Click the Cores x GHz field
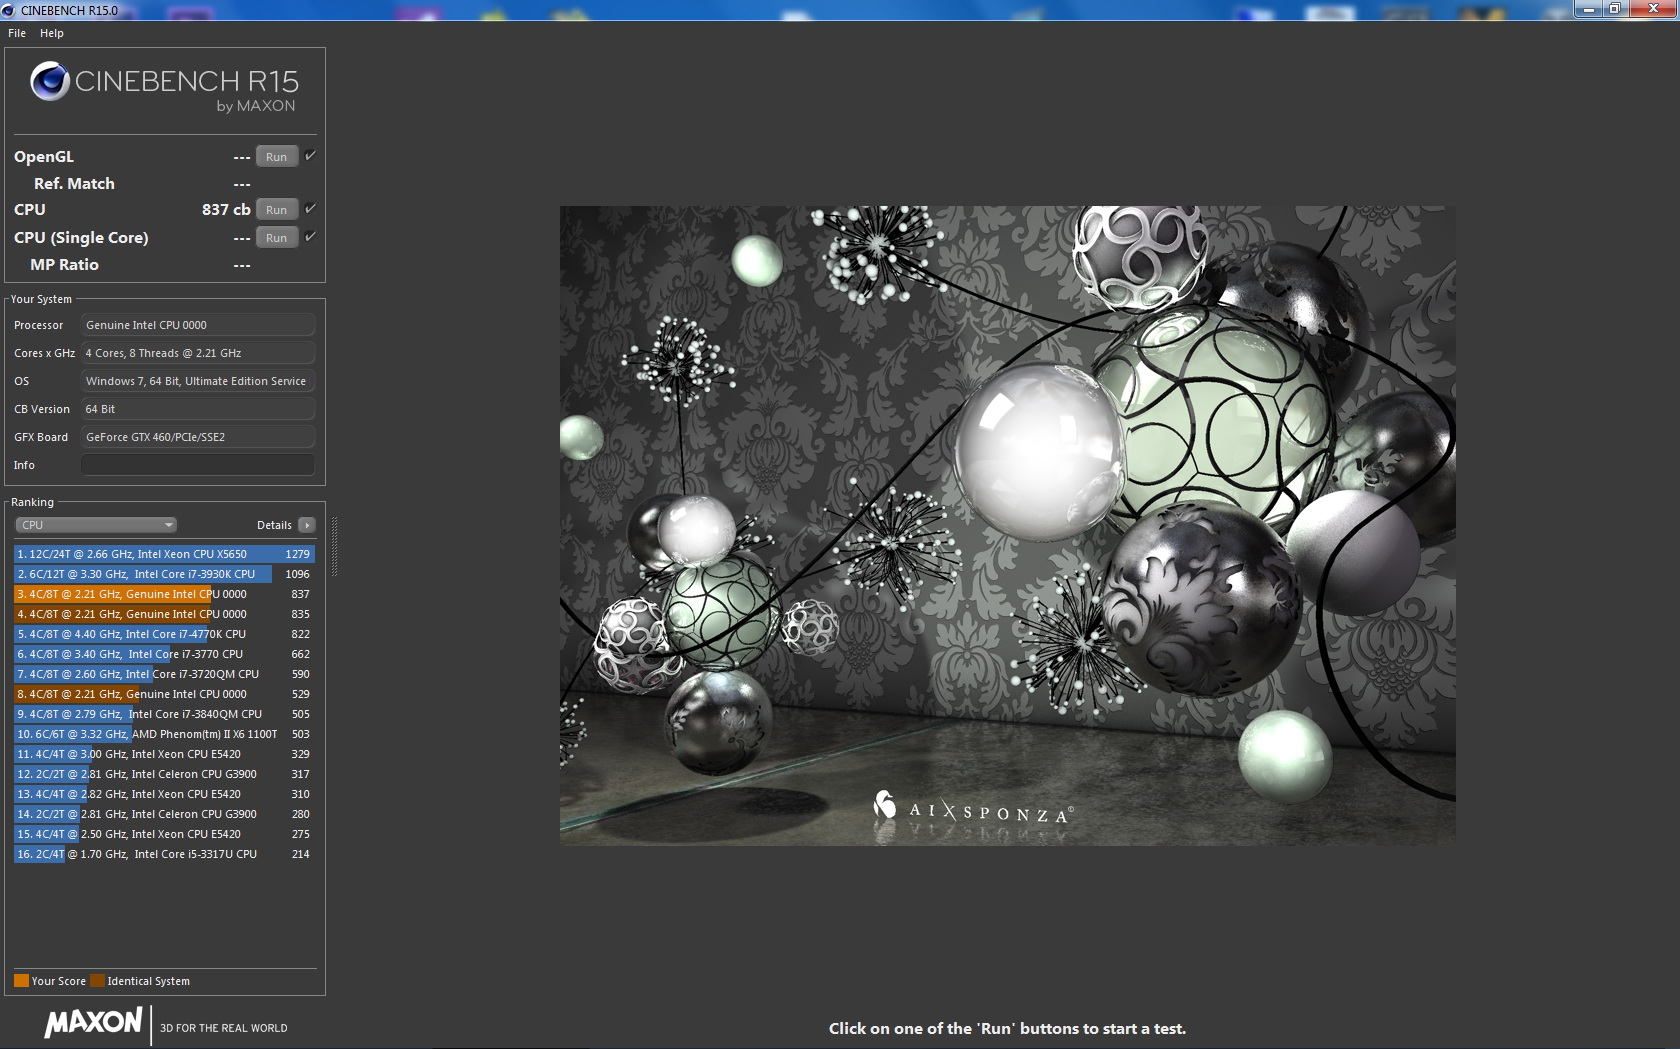1680x1049 pixels. coord(198,353)
